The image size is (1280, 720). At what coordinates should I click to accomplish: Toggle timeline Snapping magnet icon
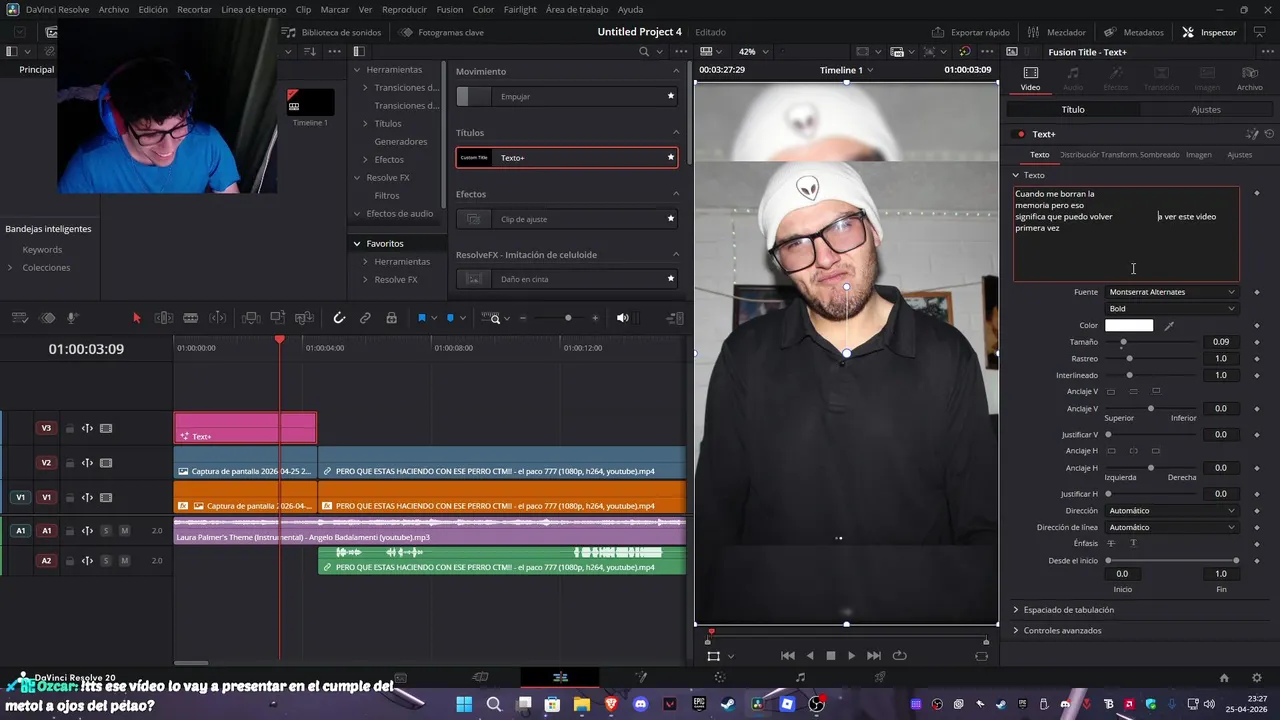(339, 318)
